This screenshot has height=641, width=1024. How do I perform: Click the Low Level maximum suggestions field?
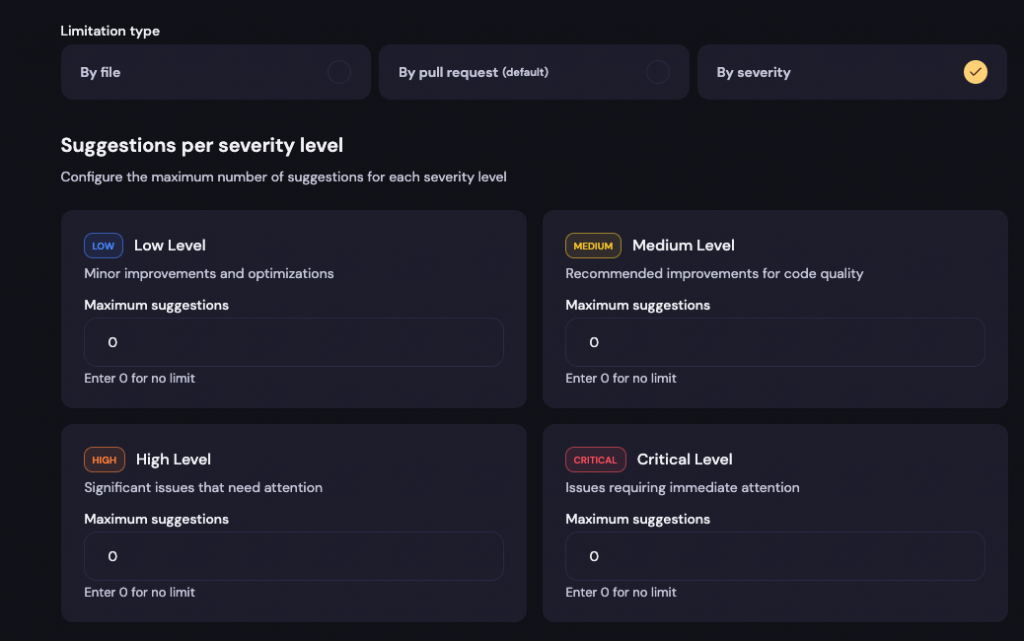point(293,341)
